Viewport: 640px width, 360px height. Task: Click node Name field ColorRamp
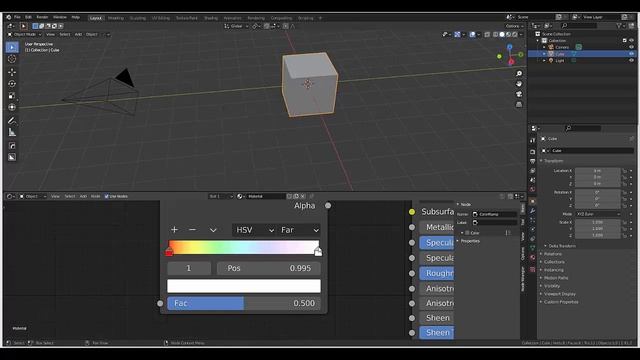pos(494,214)
